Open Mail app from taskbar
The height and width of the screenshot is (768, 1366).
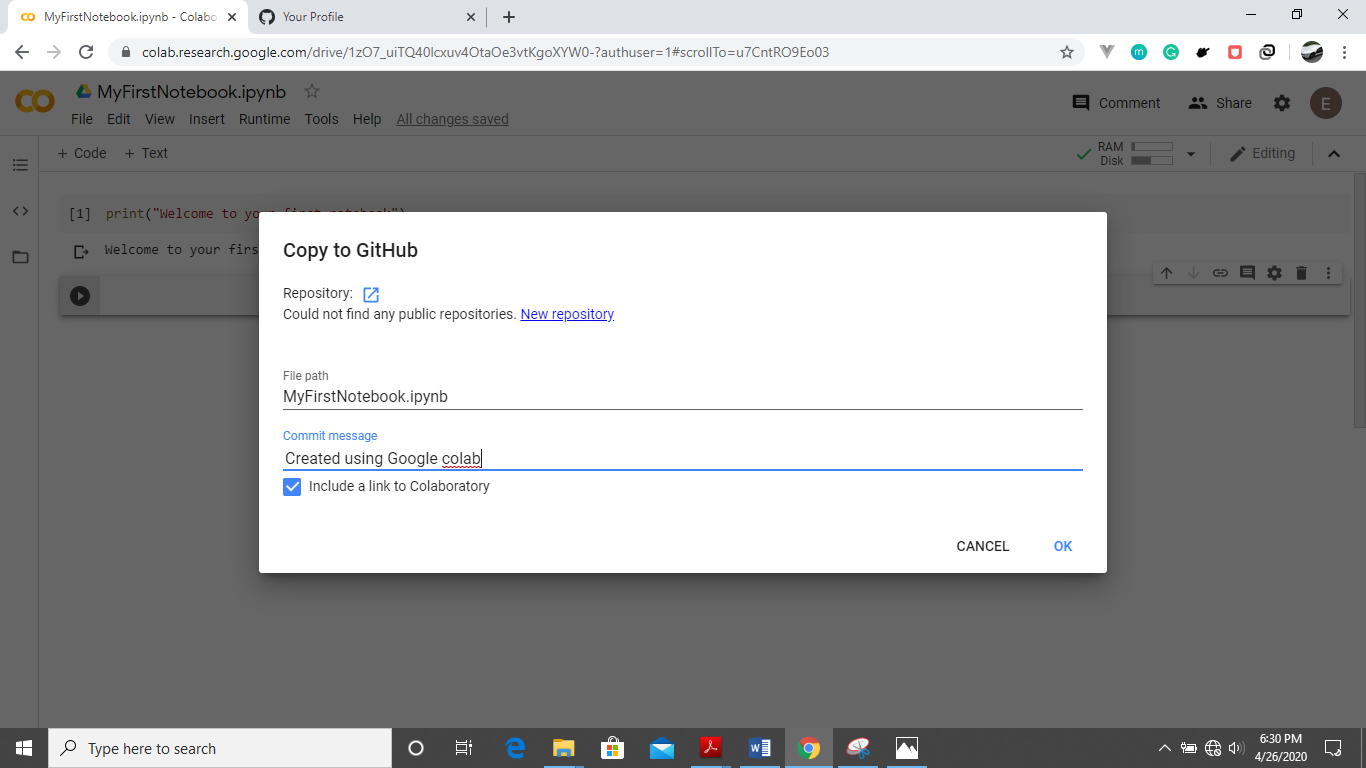coord(662,748)
